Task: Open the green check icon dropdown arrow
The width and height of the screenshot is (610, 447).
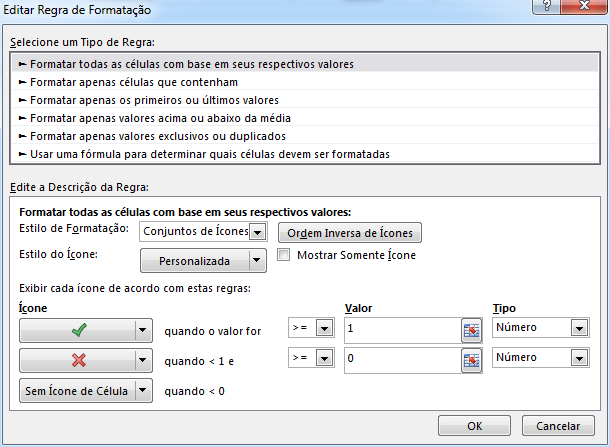Action: (x=143, y=329)
